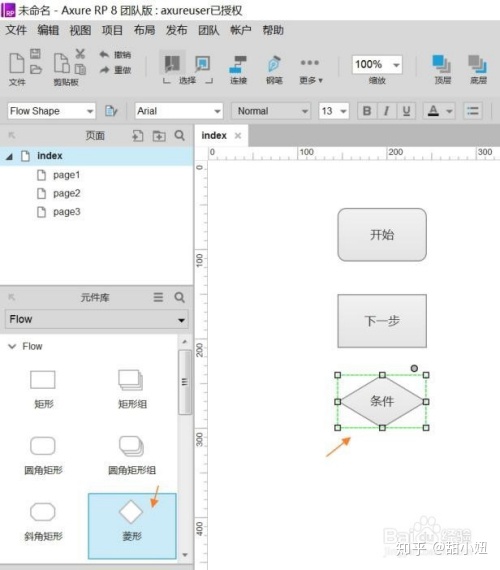Open the 帐户 menu

241,30
